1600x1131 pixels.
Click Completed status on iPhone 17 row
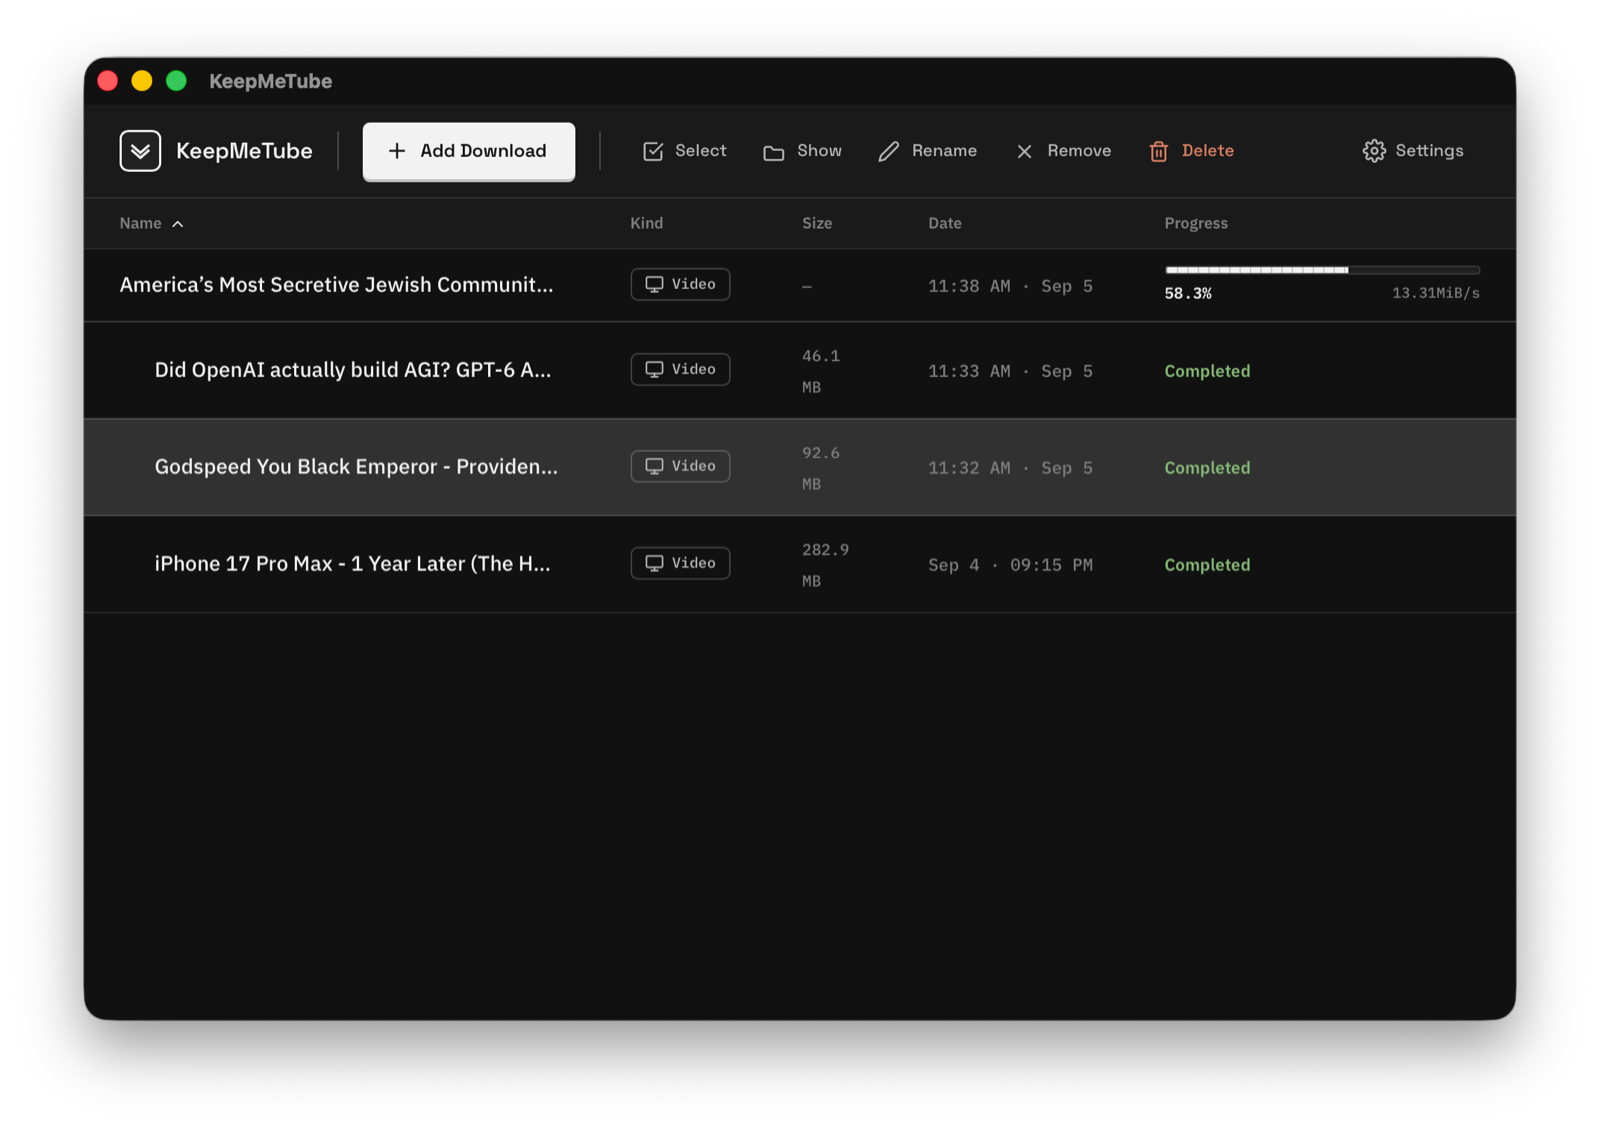tap(1207, 565)
